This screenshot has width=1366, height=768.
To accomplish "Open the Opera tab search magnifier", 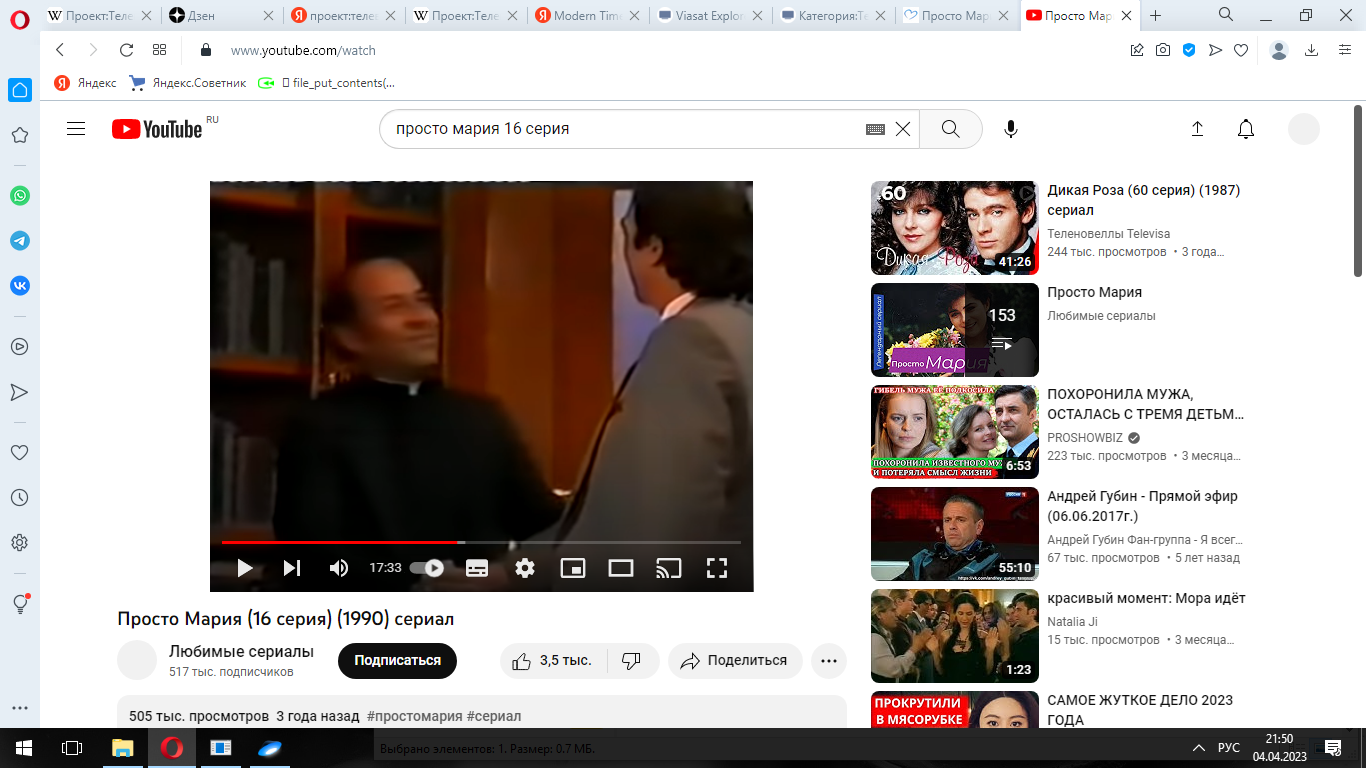I will click(x=1226, y=14).
